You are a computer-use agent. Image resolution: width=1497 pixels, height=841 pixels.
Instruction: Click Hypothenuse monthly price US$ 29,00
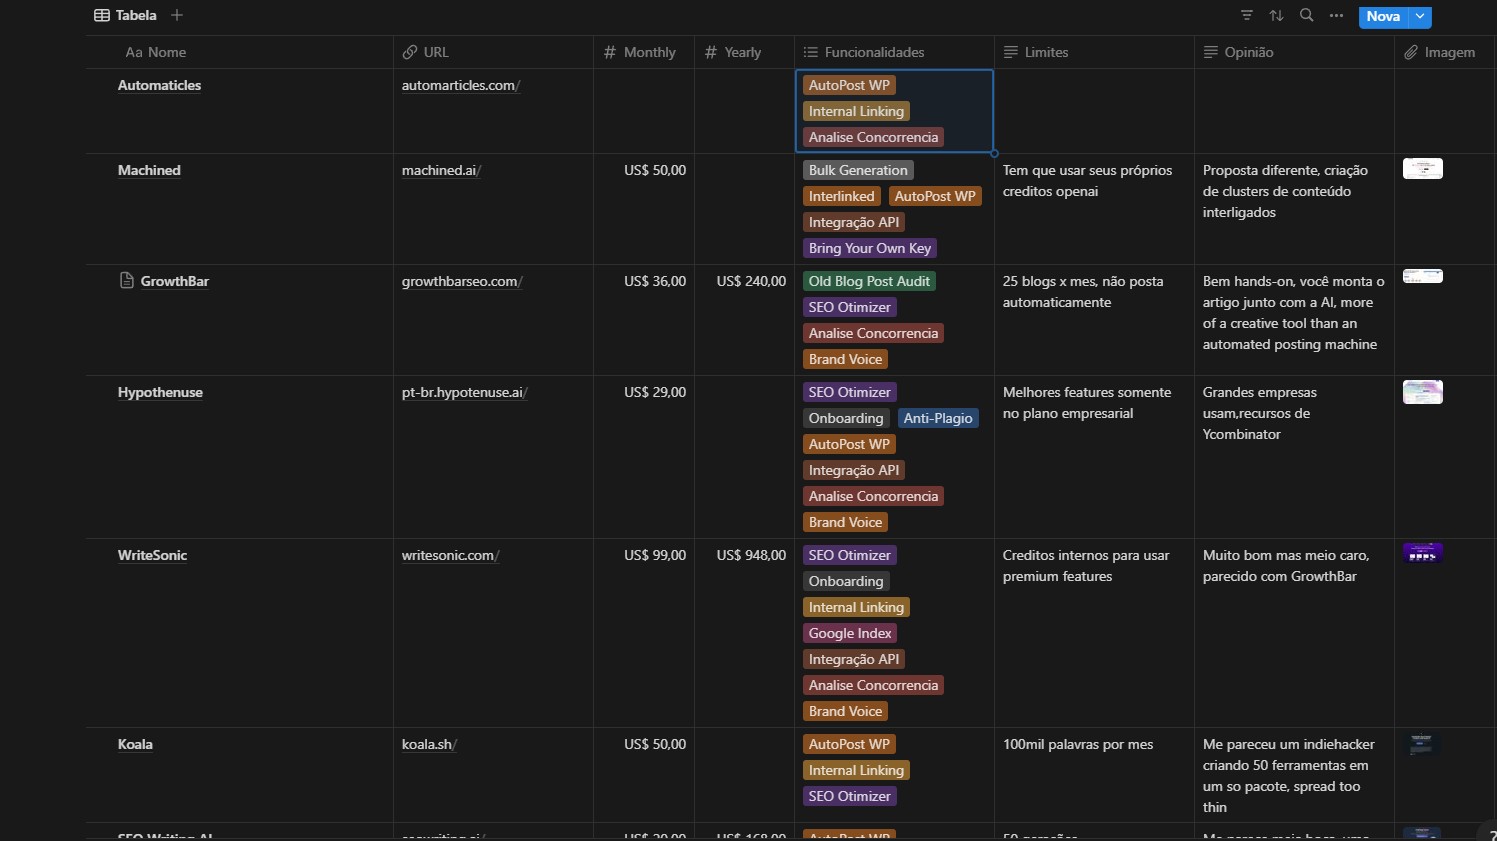point(655,393)
